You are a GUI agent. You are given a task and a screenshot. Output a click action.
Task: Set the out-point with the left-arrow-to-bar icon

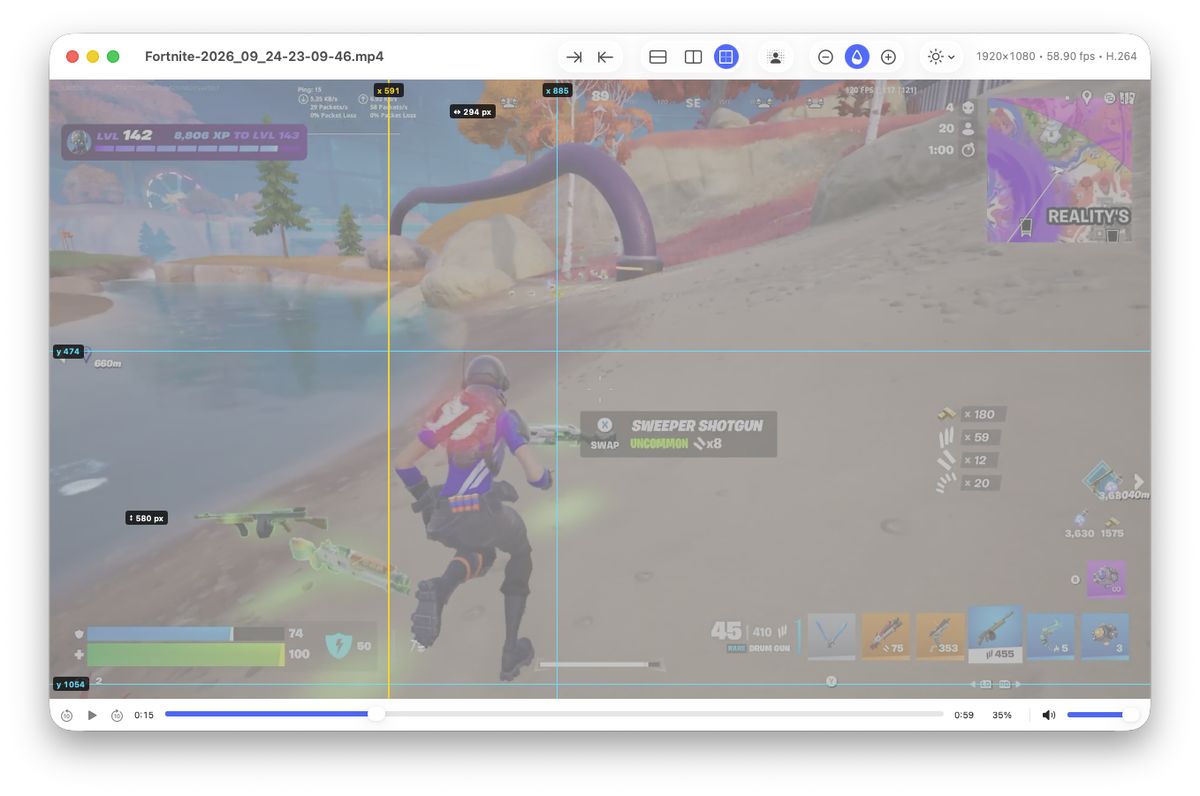pyautogui.click(x=605, y=57)
